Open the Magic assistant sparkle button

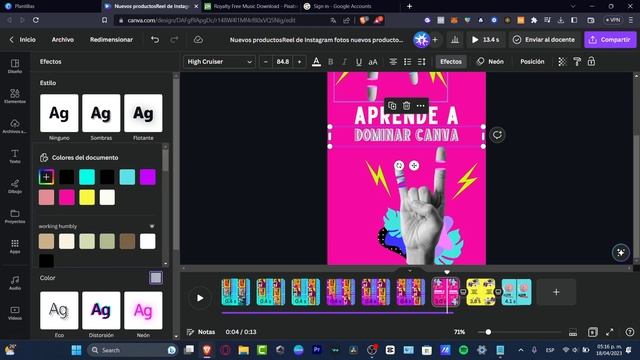(x=620, y=252)
